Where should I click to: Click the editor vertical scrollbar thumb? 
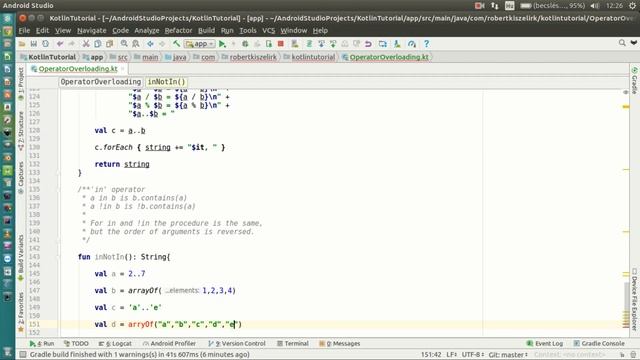pyautogui.click(x=626, y=304)
